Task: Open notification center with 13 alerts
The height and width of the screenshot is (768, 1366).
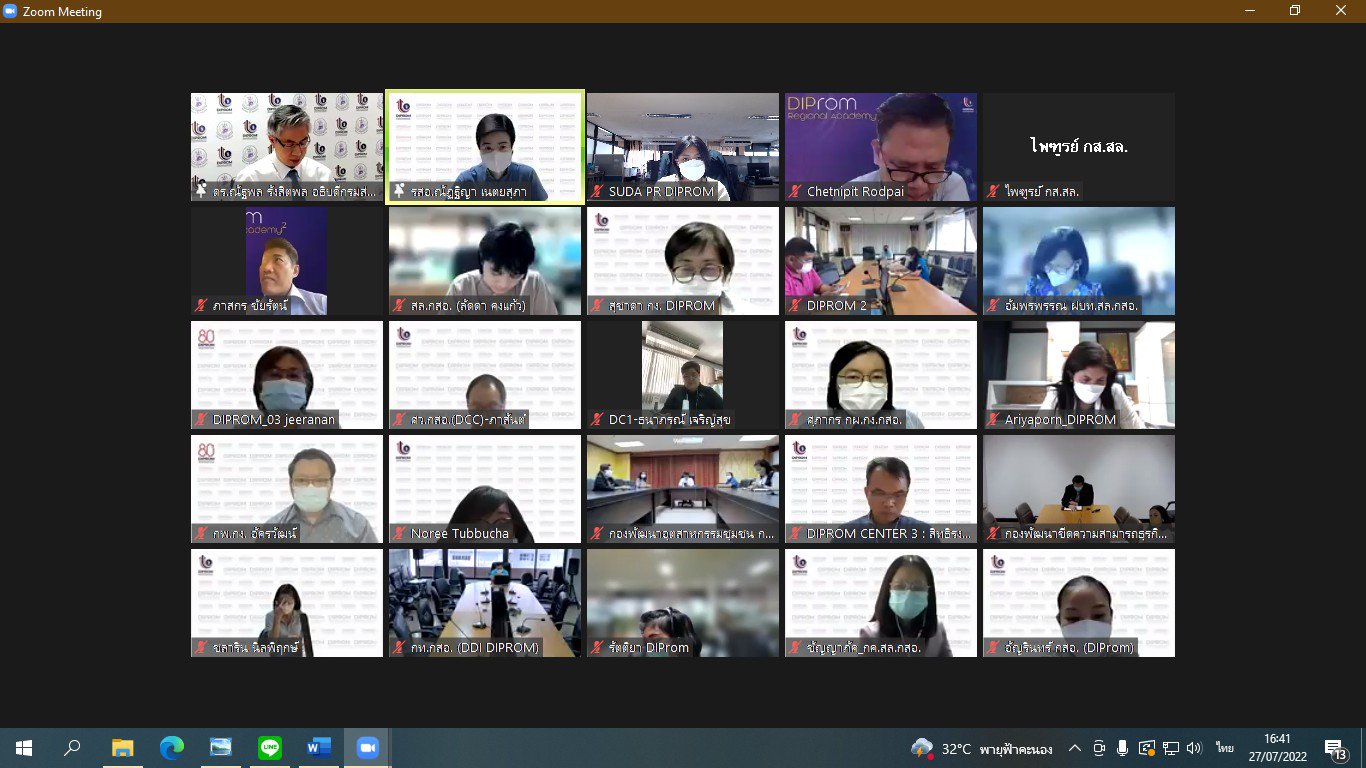Action: 1335,749
